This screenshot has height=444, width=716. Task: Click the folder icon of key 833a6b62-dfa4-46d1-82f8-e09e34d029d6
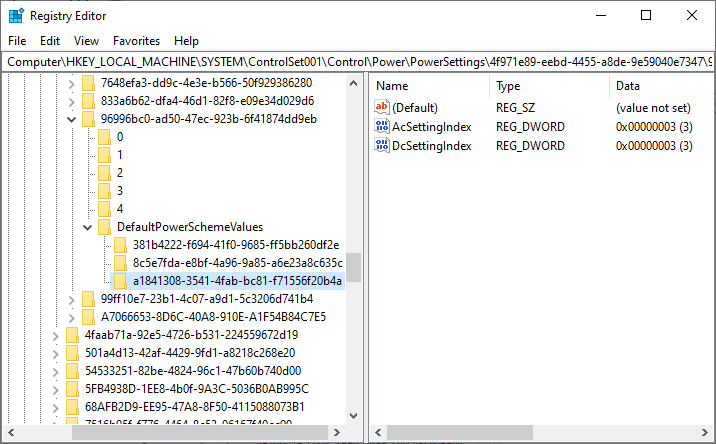88,101
